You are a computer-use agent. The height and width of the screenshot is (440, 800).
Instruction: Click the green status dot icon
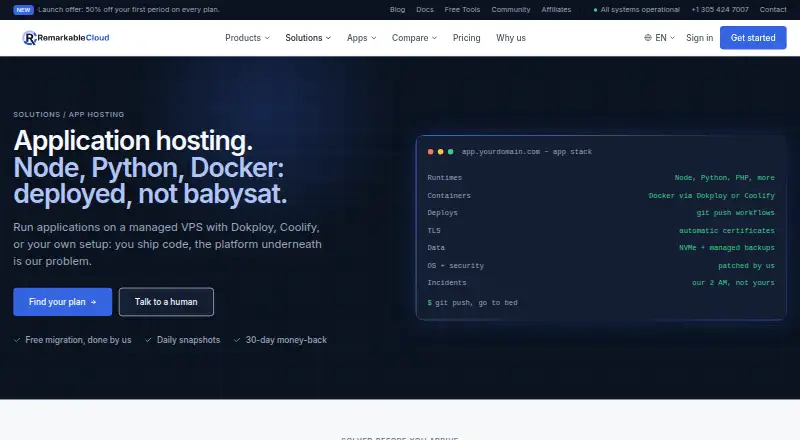[x=595, y=10]
